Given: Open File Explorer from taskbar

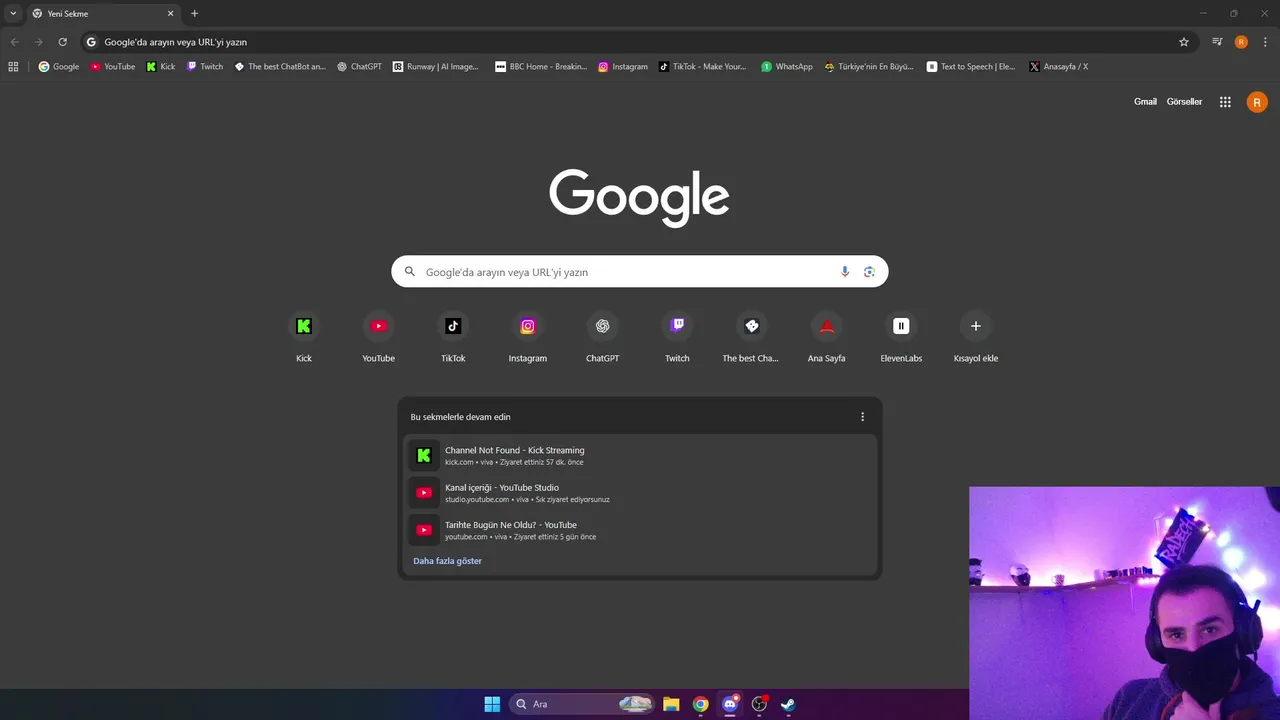Looking at the screenshot, I should [x=671, y=704].
